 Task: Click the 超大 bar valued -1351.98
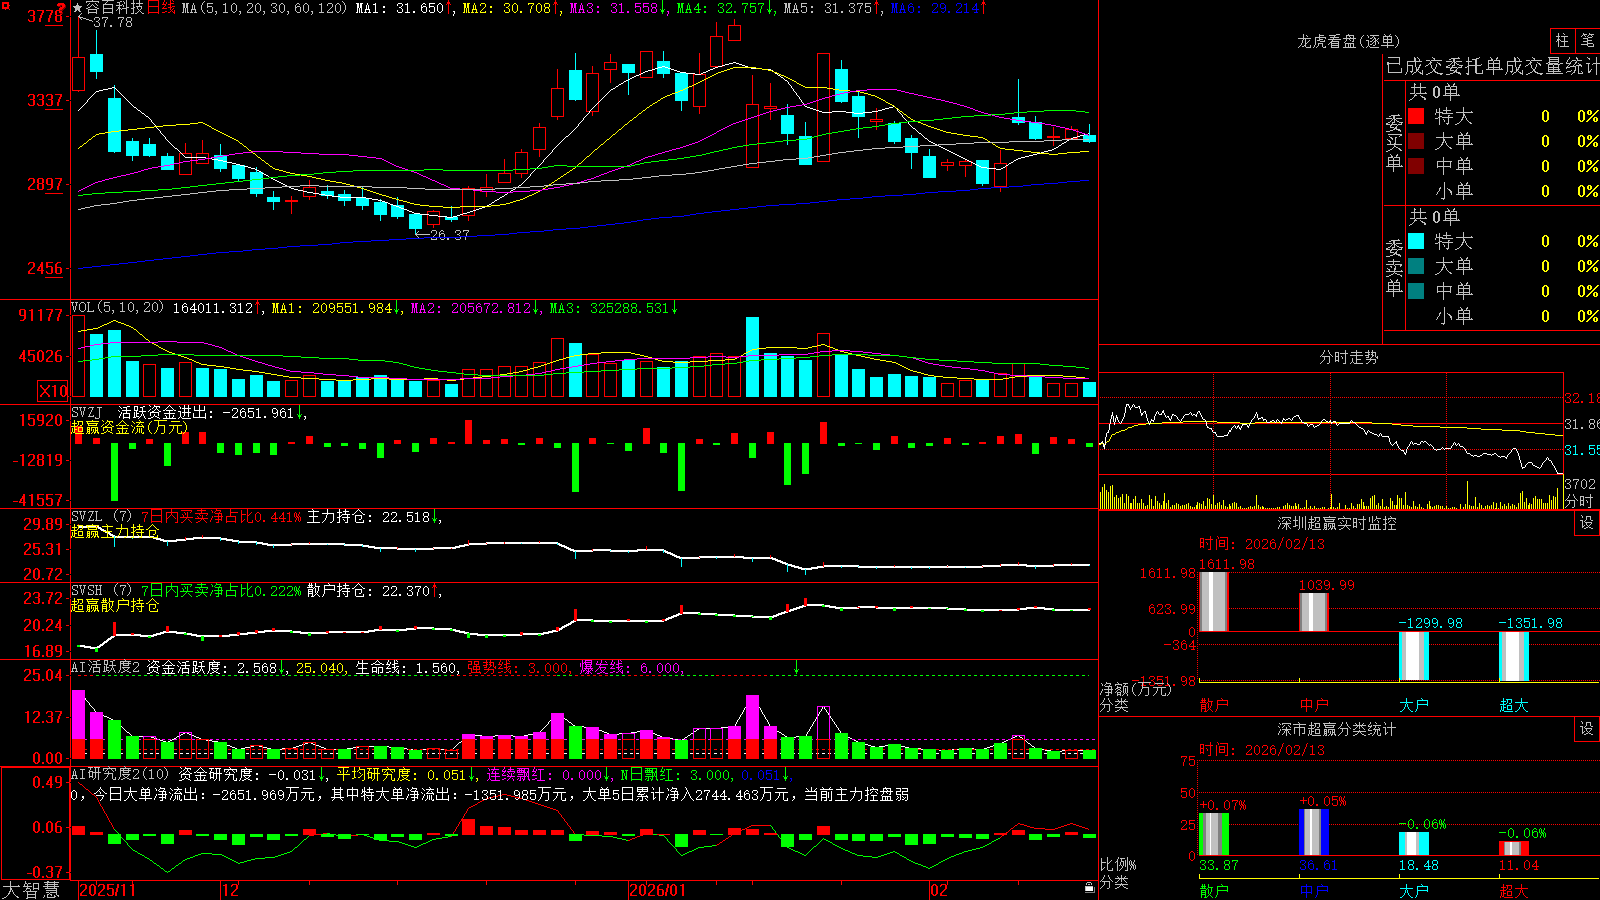tap(1514, 657)
